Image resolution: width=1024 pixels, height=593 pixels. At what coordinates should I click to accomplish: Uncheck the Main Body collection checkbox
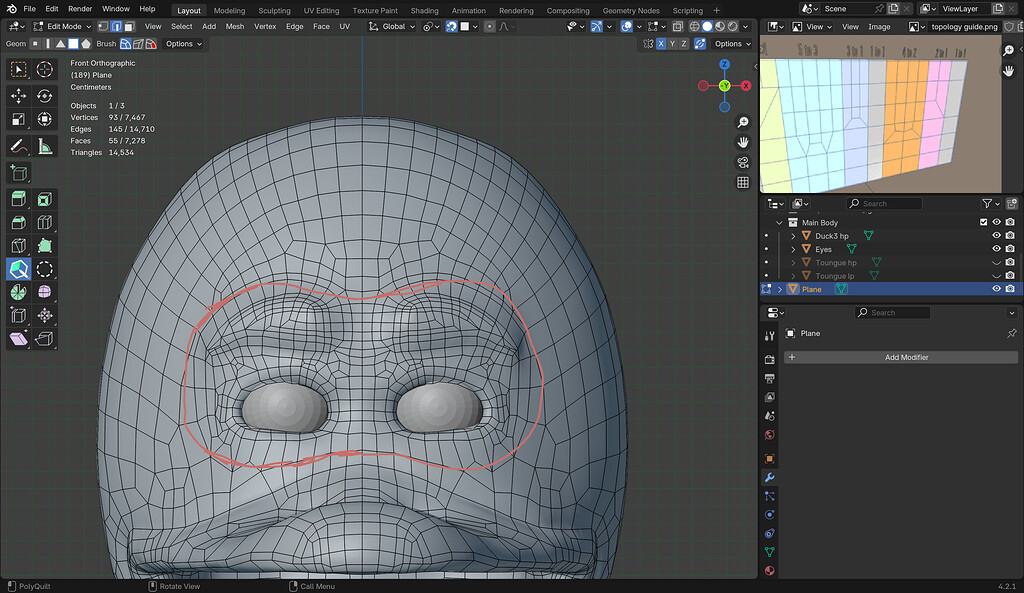pyautogui.click(x=983, y=222)
